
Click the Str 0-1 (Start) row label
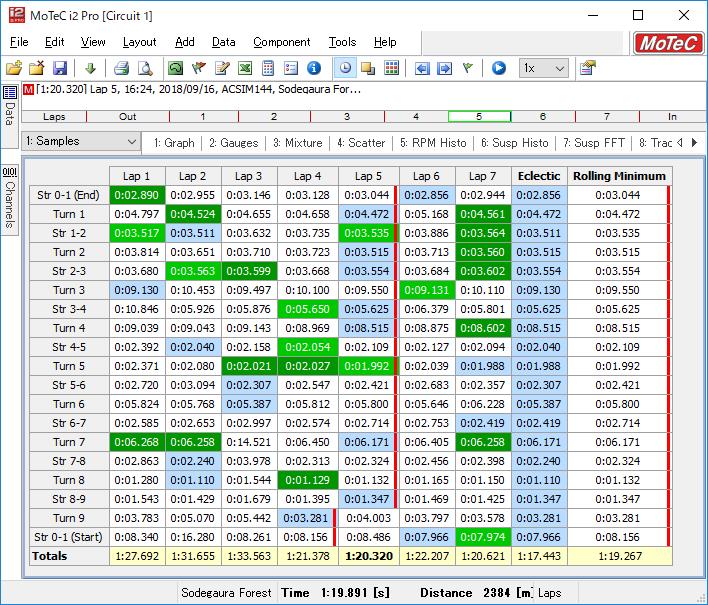pyautogui.click(x=69, y=537)
